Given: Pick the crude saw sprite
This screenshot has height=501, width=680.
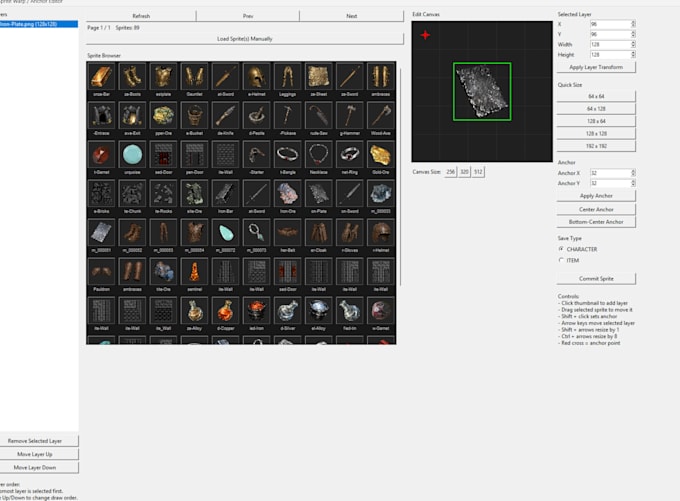Looking at the screenshot, I should point(319,115).
